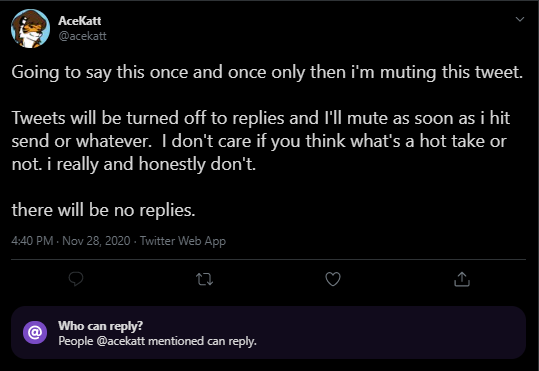The width and height of the screenshot is (539, 371).
Task: Like the tweet with the heart icon
Action: (x=333, y=279)
